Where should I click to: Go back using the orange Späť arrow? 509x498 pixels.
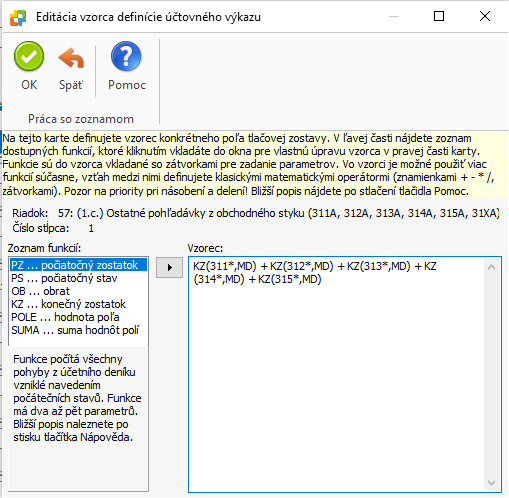[71, 58]
